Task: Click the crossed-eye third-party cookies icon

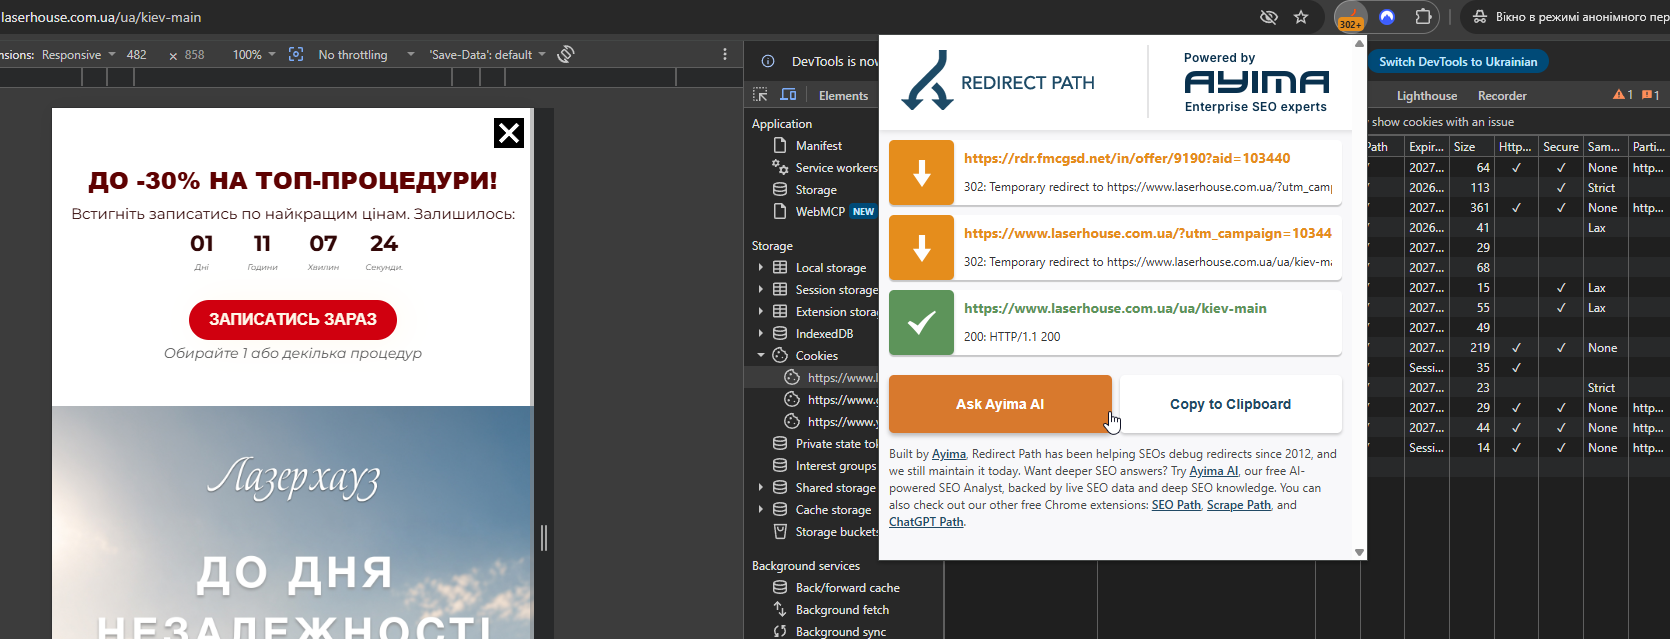Action: click(1269, 17)
